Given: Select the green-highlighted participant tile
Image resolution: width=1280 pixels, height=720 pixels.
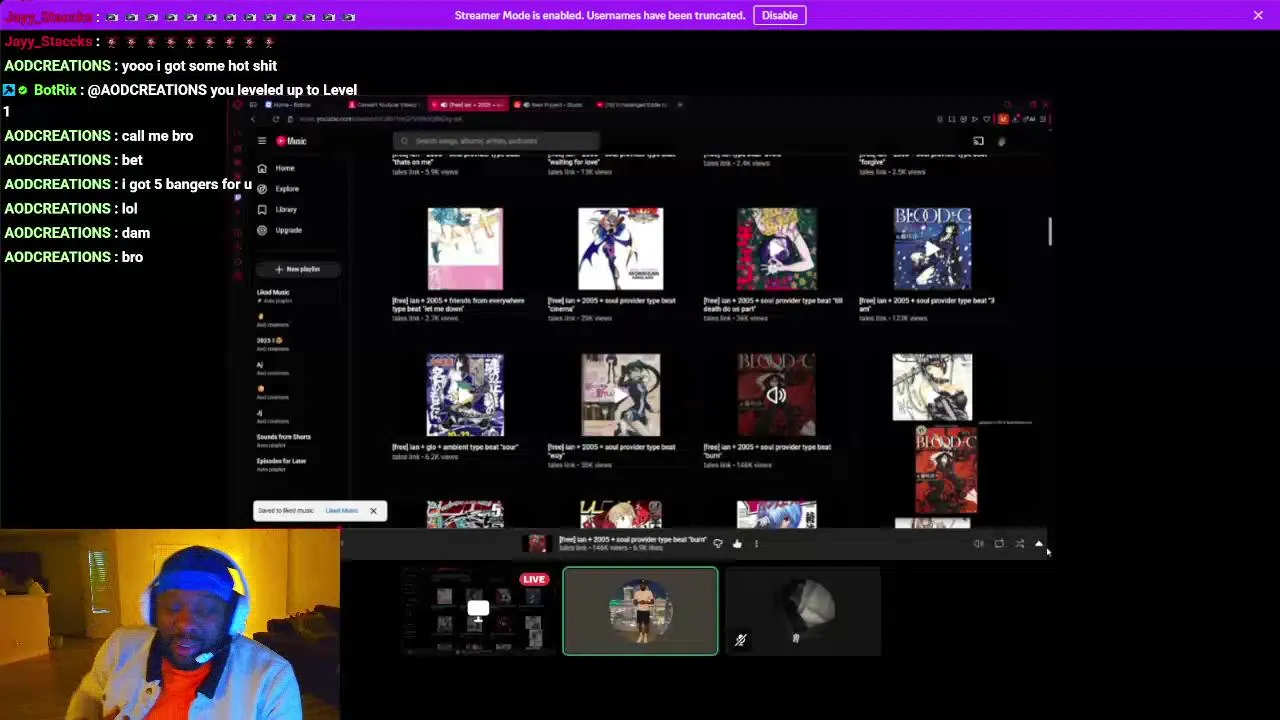Looking at the screenshot, I should (x=640, y=611).
